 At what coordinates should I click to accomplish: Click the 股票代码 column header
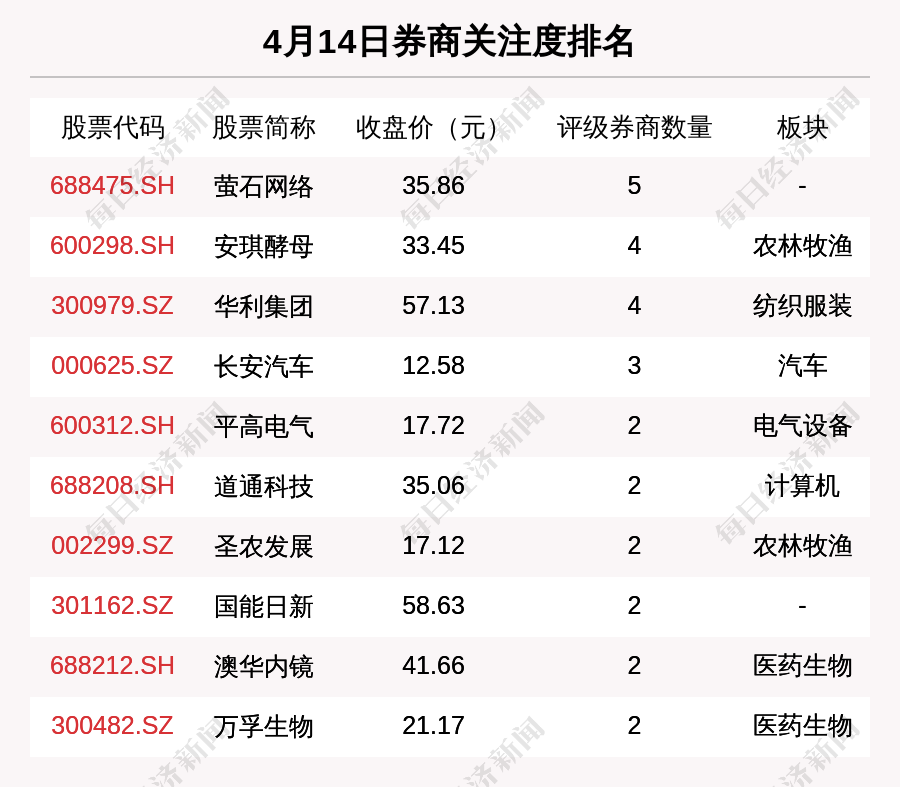coord(113,127)
